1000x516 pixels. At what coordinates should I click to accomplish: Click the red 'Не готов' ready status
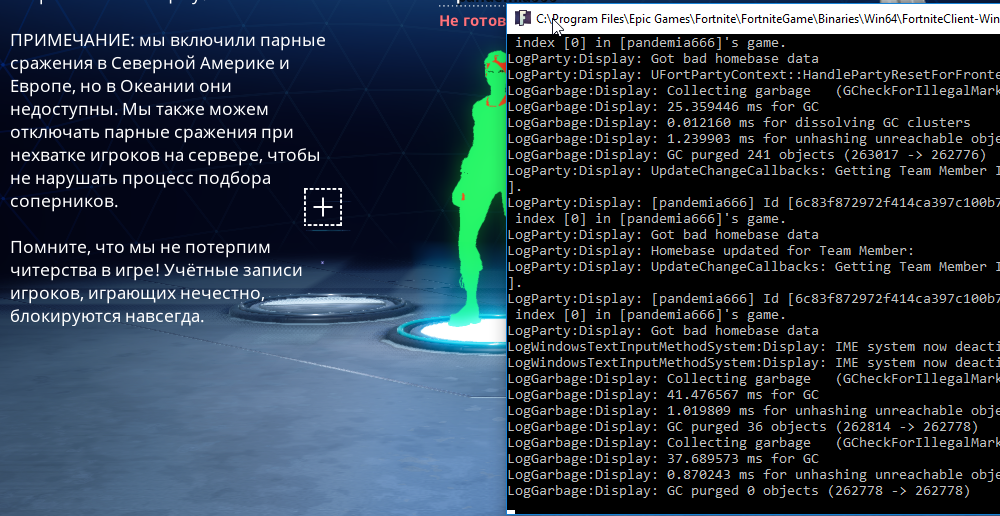coord(472,21)
